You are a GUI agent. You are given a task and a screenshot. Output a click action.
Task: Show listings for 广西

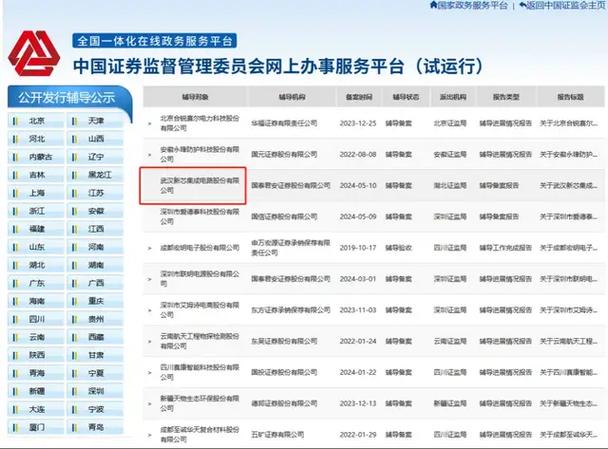pos(95,283)
